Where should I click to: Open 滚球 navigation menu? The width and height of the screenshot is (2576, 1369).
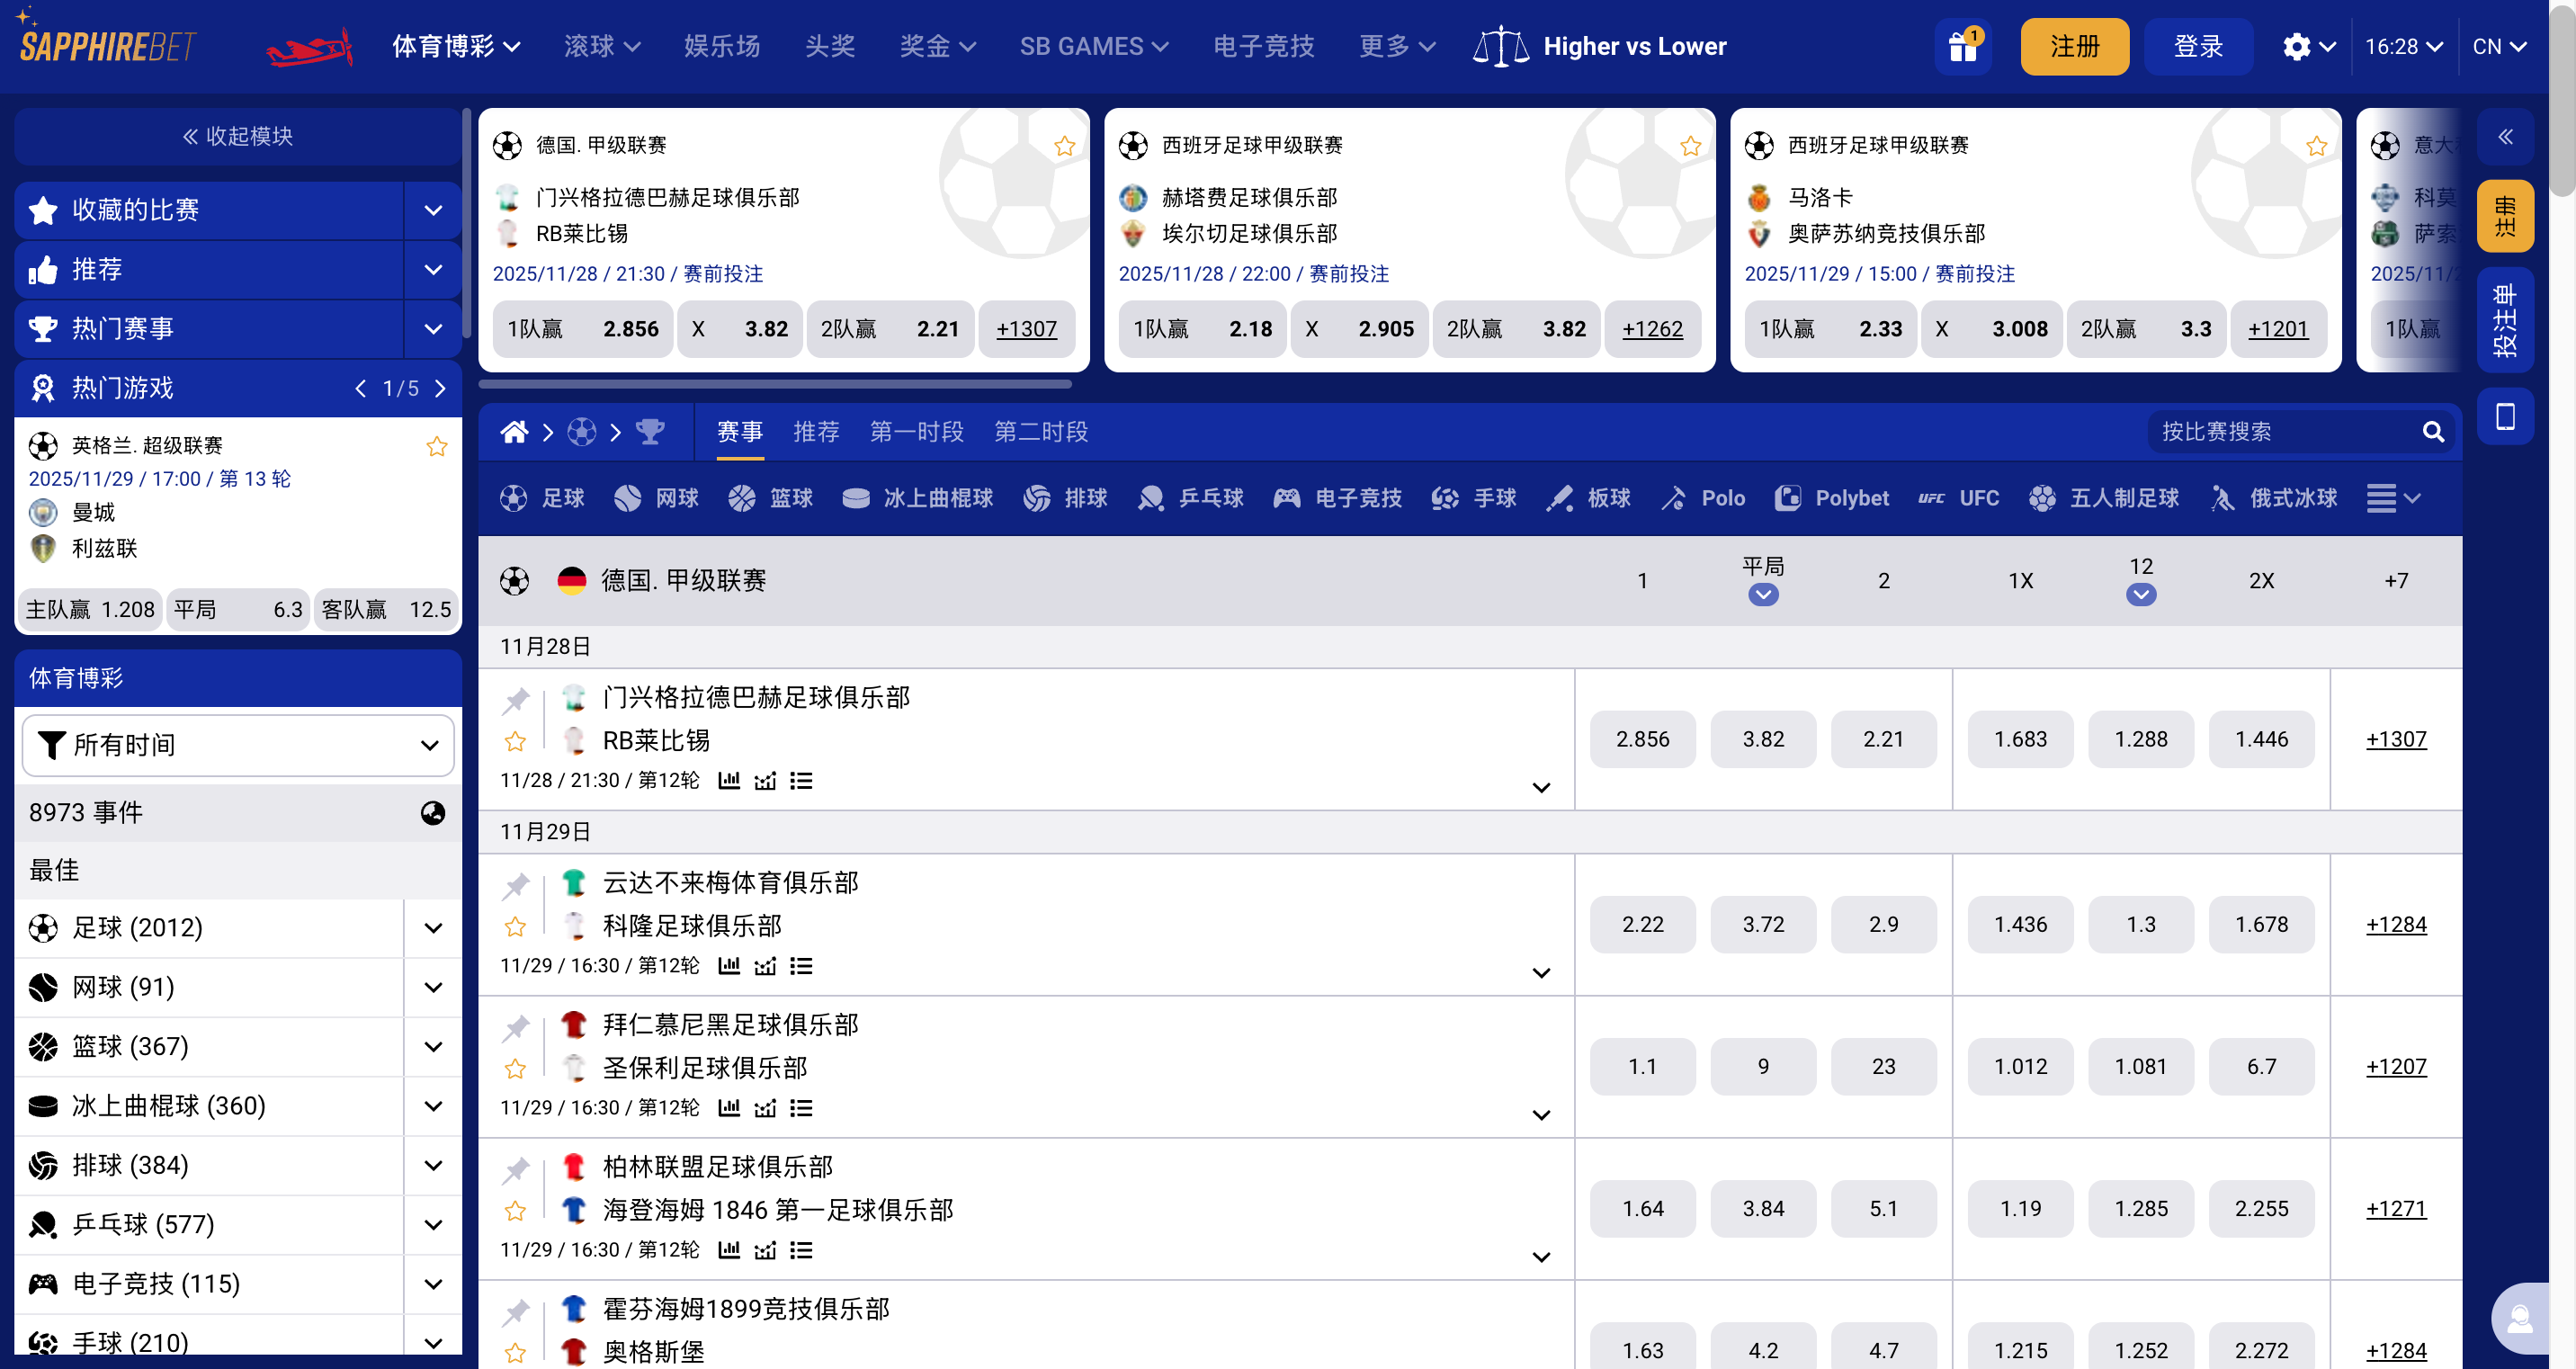coord(602,46)
